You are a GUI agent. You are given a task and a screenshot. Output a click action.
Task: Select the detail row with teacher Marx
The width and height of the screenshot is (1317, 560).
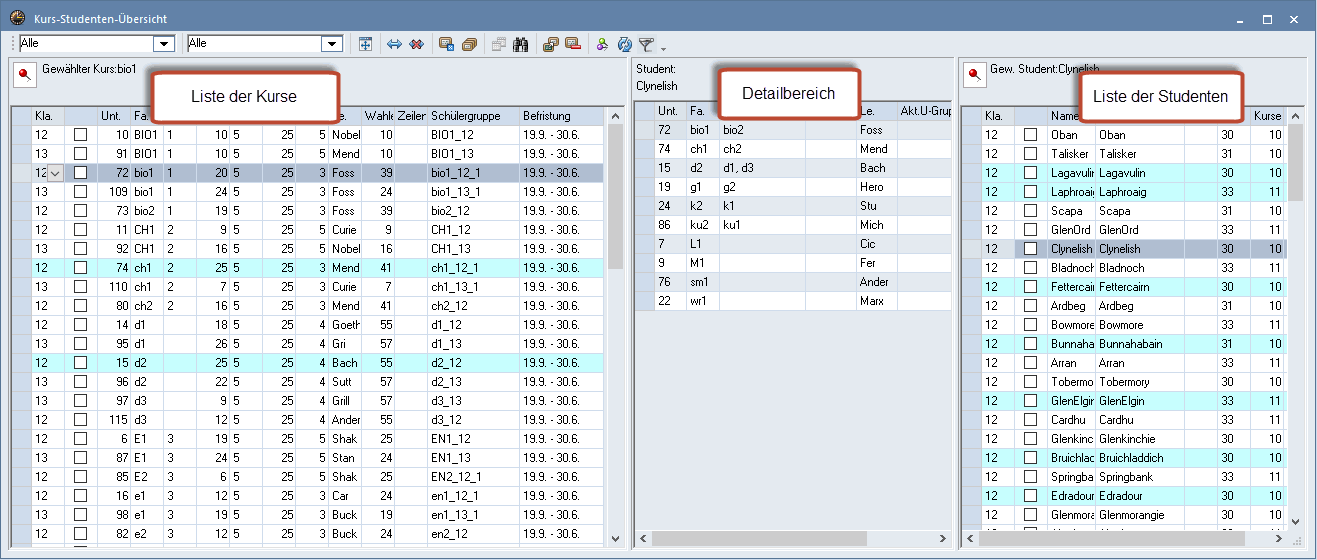793,301
